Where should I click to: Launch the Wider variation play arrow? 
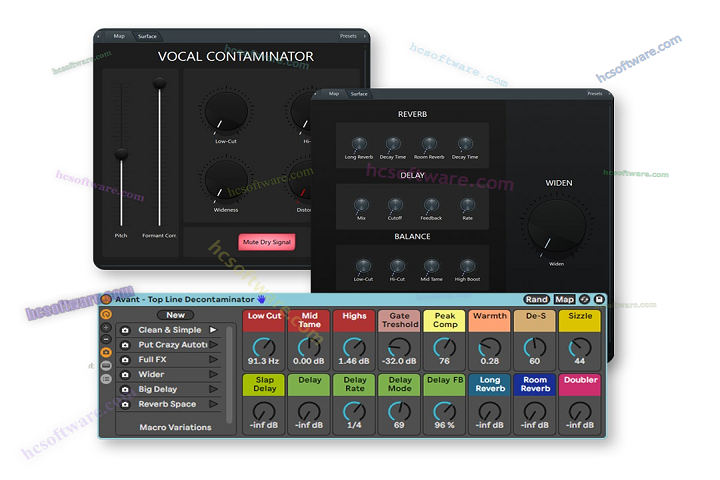click(213, 374)
